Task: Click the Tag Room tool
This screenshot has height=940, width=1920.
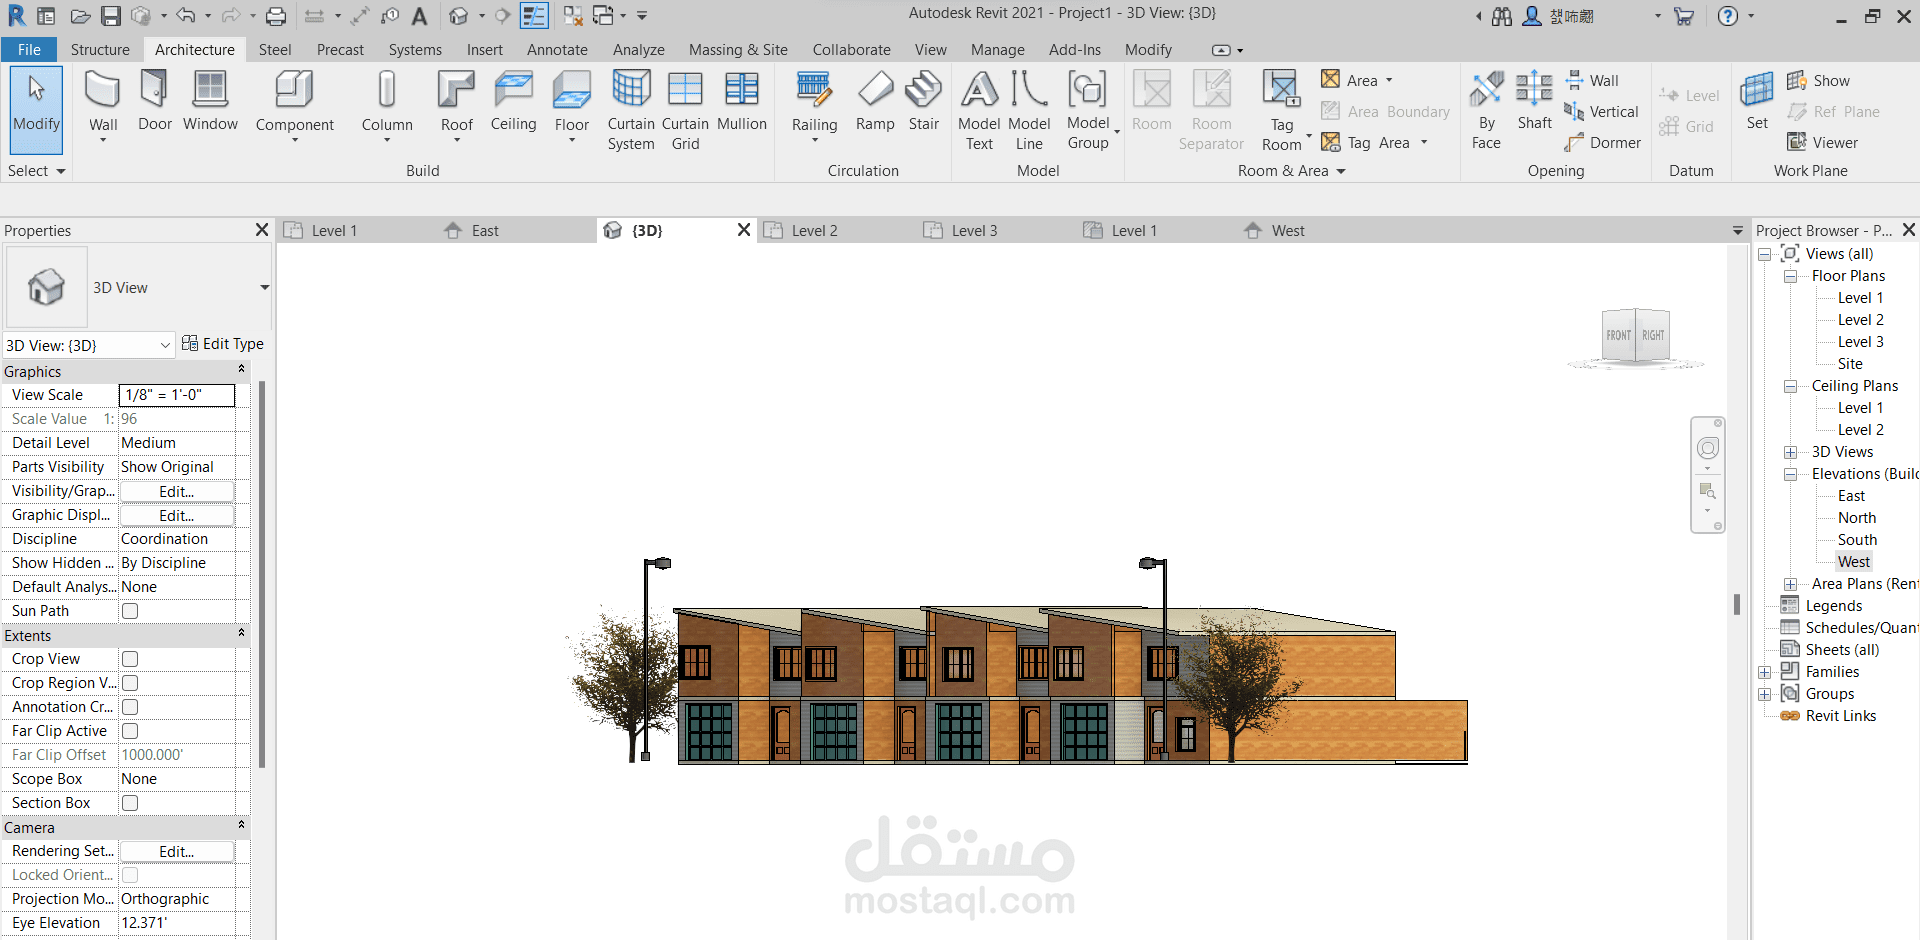Action: click(x=1282, y=110)
